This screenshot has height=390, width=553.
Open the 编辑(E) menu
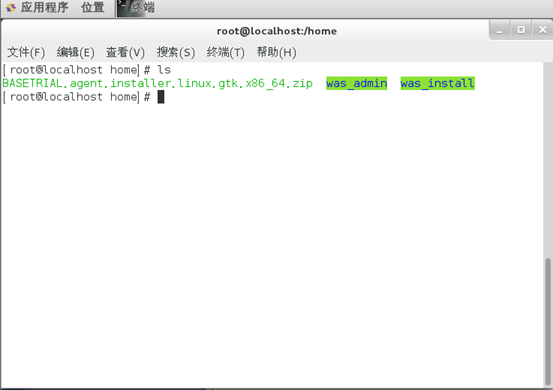75,52
